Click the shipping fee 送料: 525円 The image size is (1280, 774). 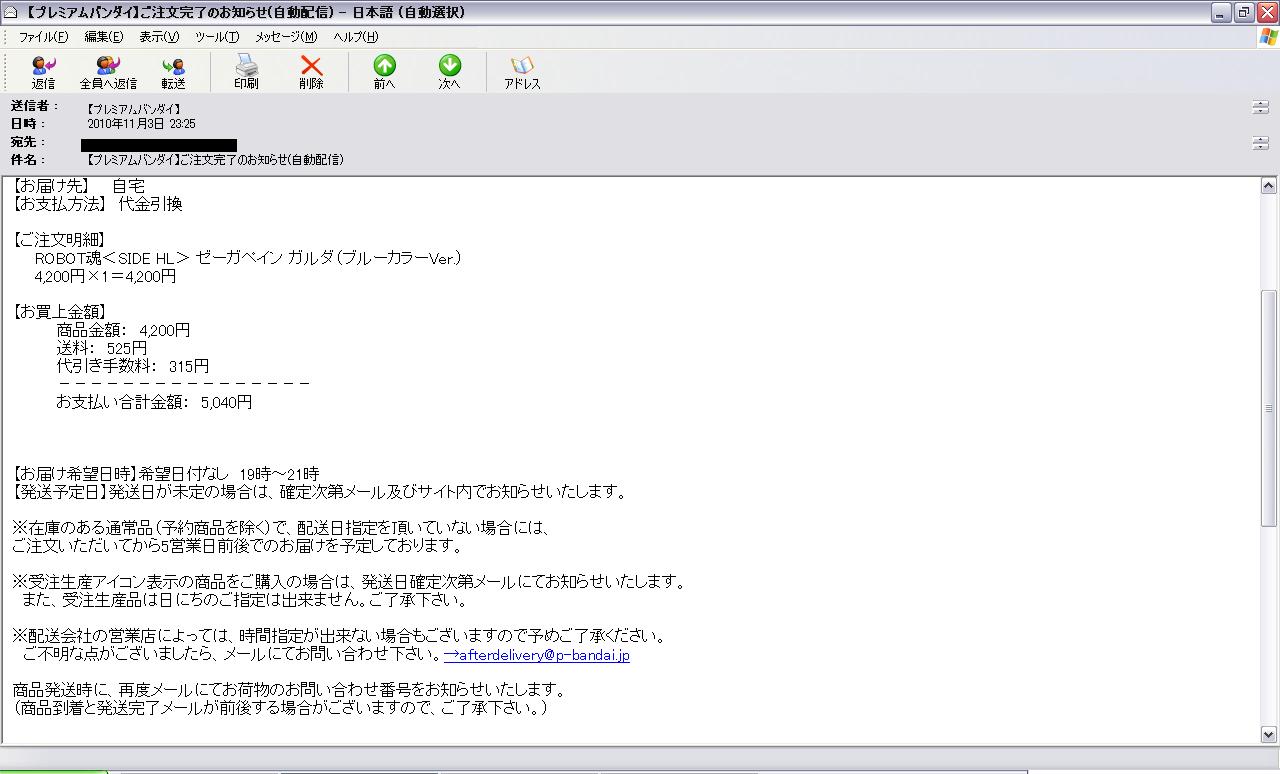(102, 348)
